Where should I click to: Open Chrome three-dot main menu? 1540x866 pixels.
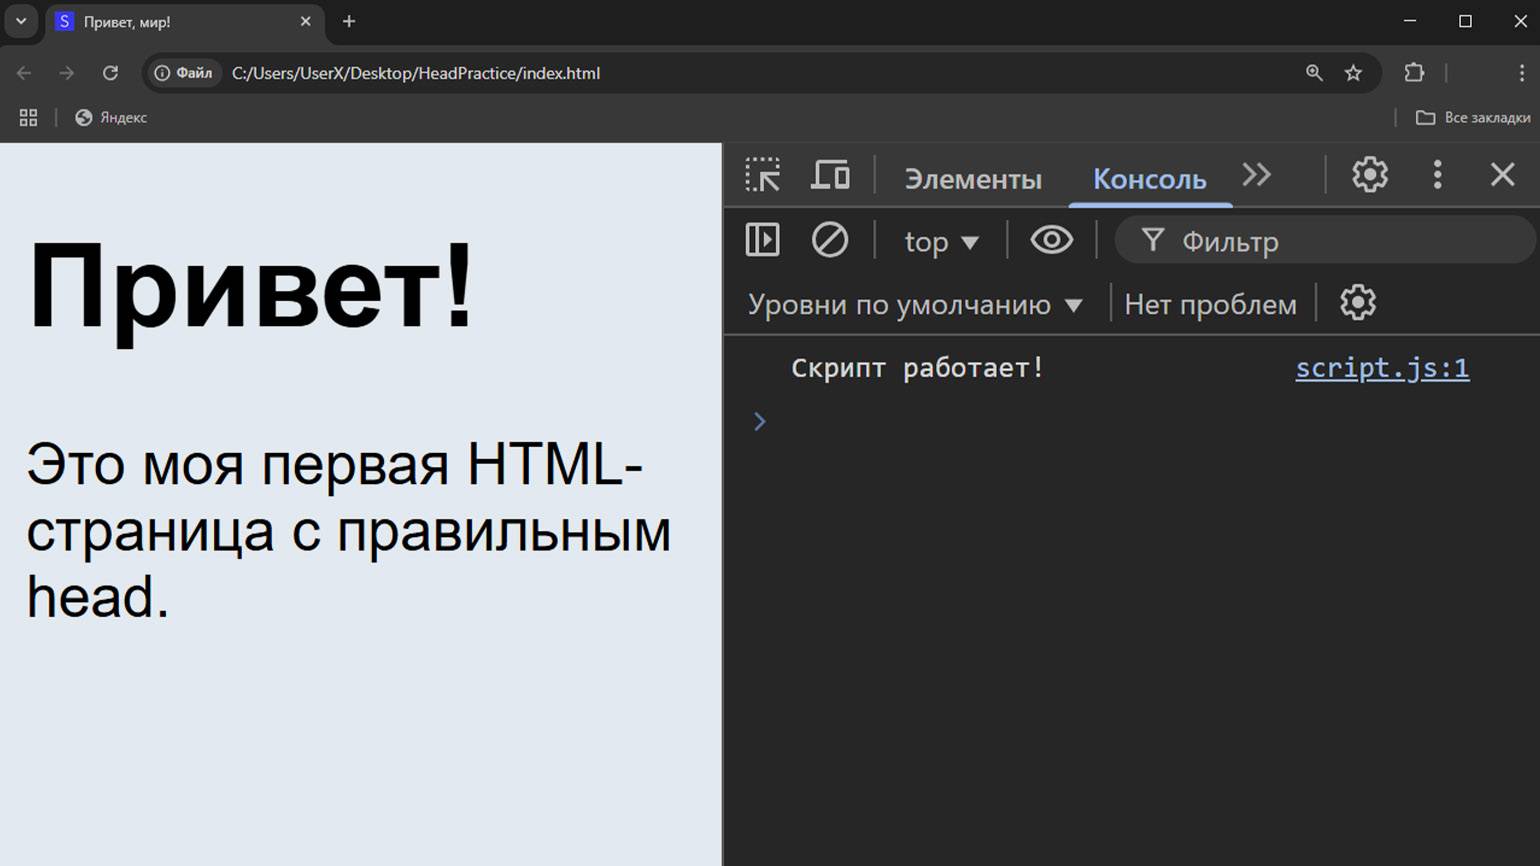pyautogui.click(x=1521, y=73)
